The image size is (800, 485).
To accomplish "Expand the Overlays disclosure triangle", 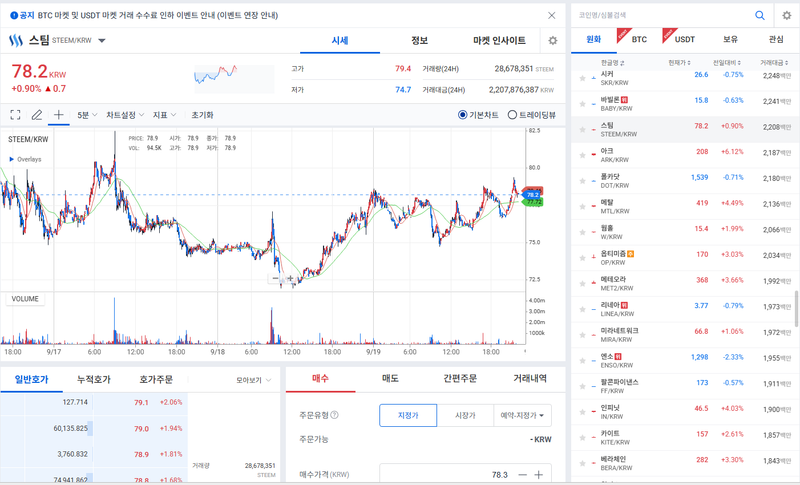I will click(12, 159).
